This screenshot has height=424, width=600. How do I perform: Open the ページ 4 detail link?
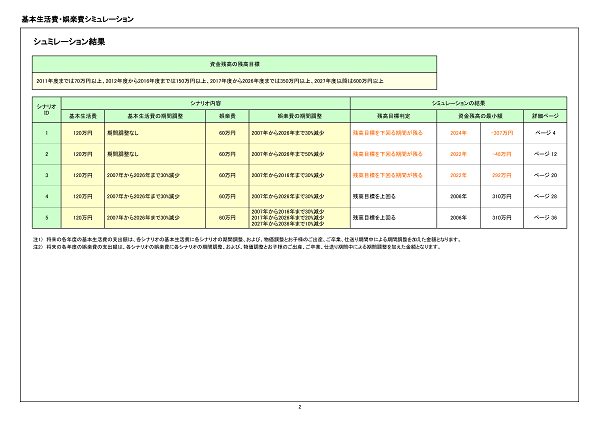point(545,132)
